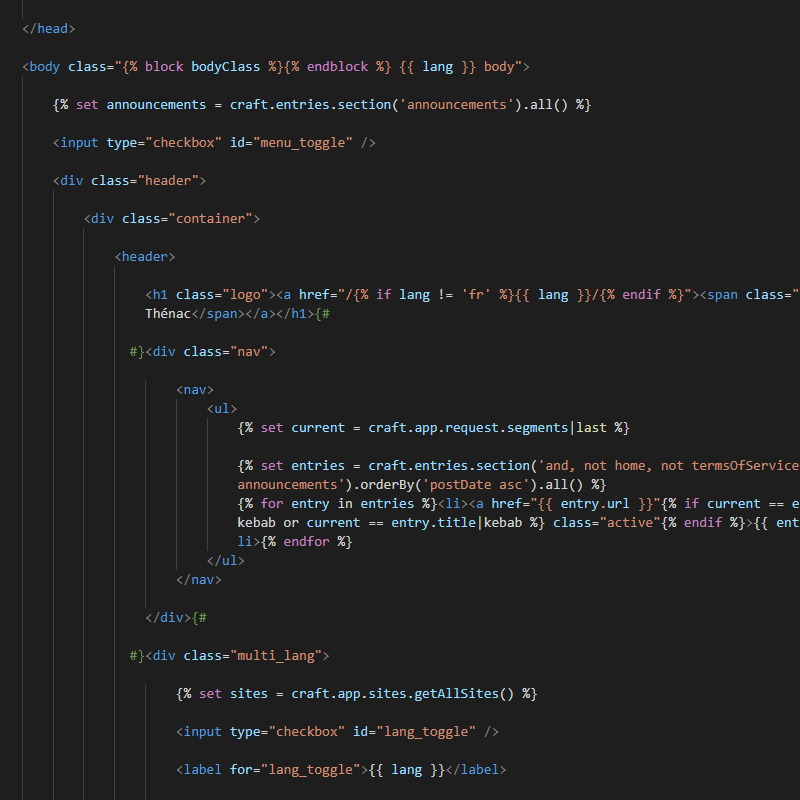The image size is (800, 800).
Task: Click the "header" class value
Action: click(168, 181)
